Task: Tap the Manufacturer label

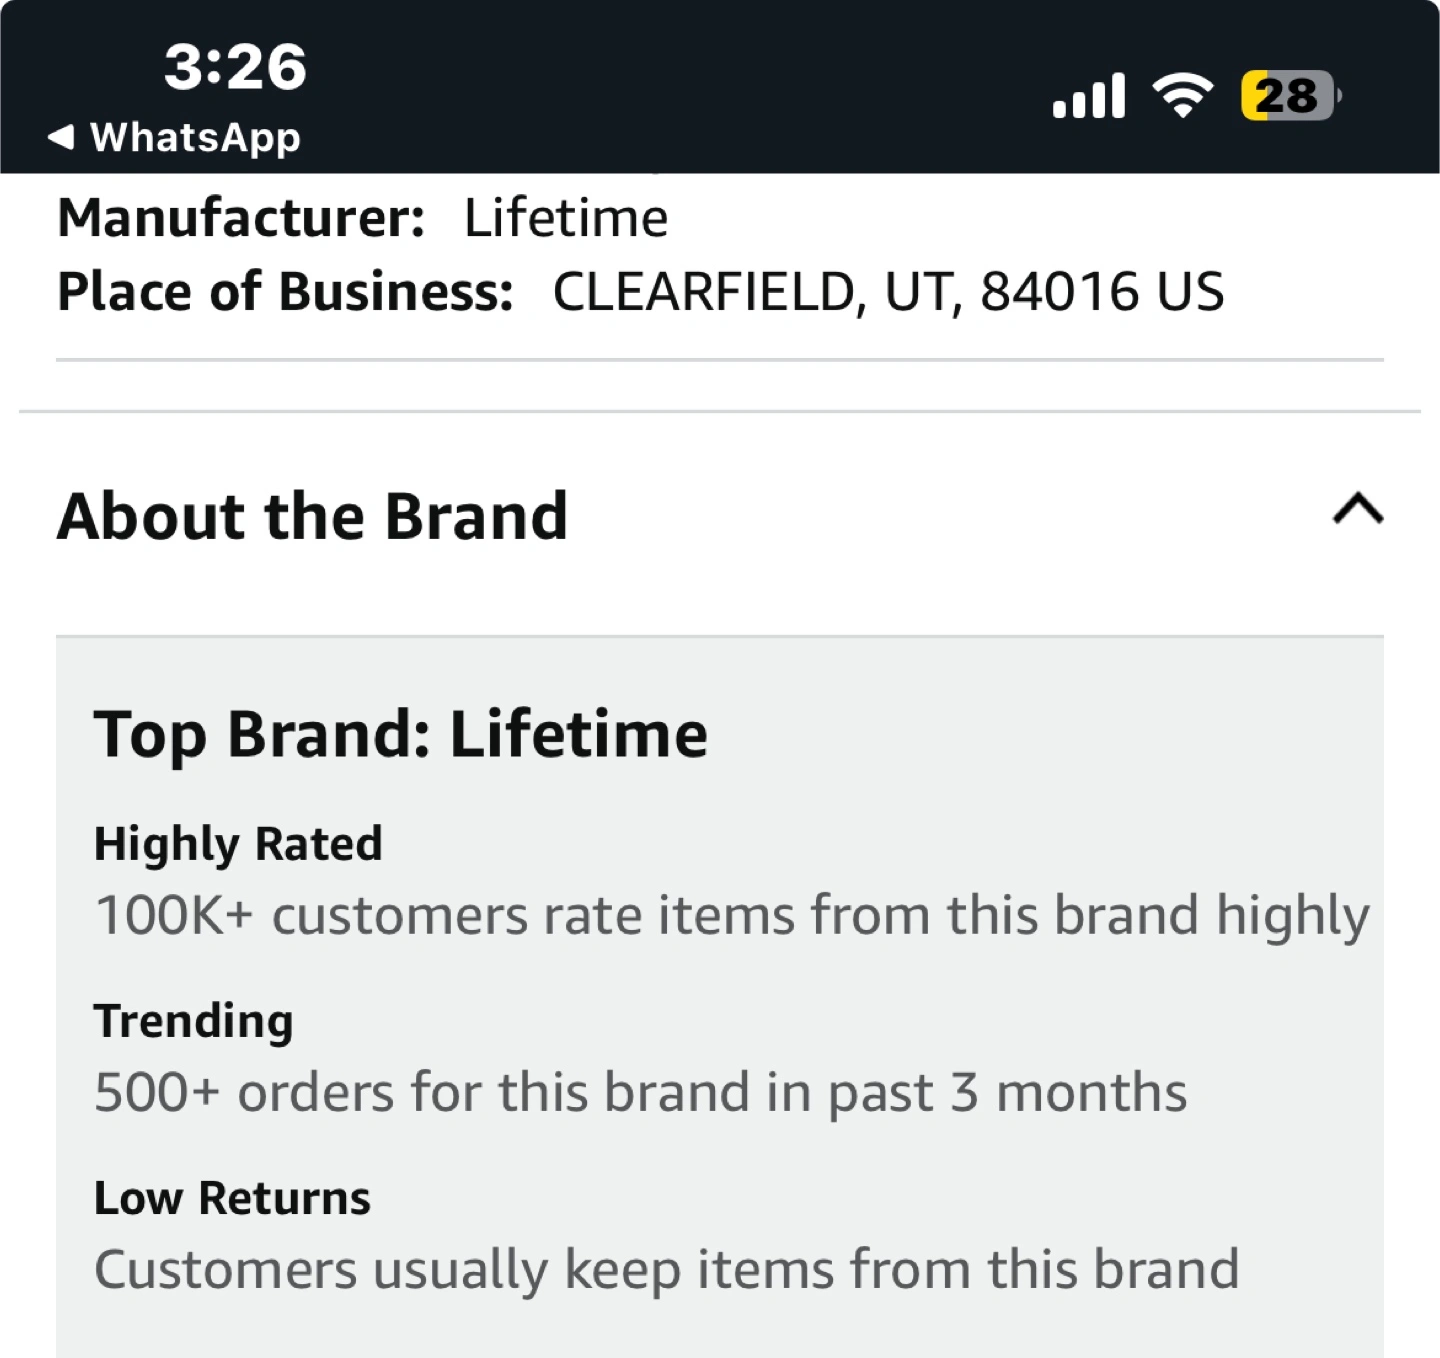Action: [x=241, y=218]
